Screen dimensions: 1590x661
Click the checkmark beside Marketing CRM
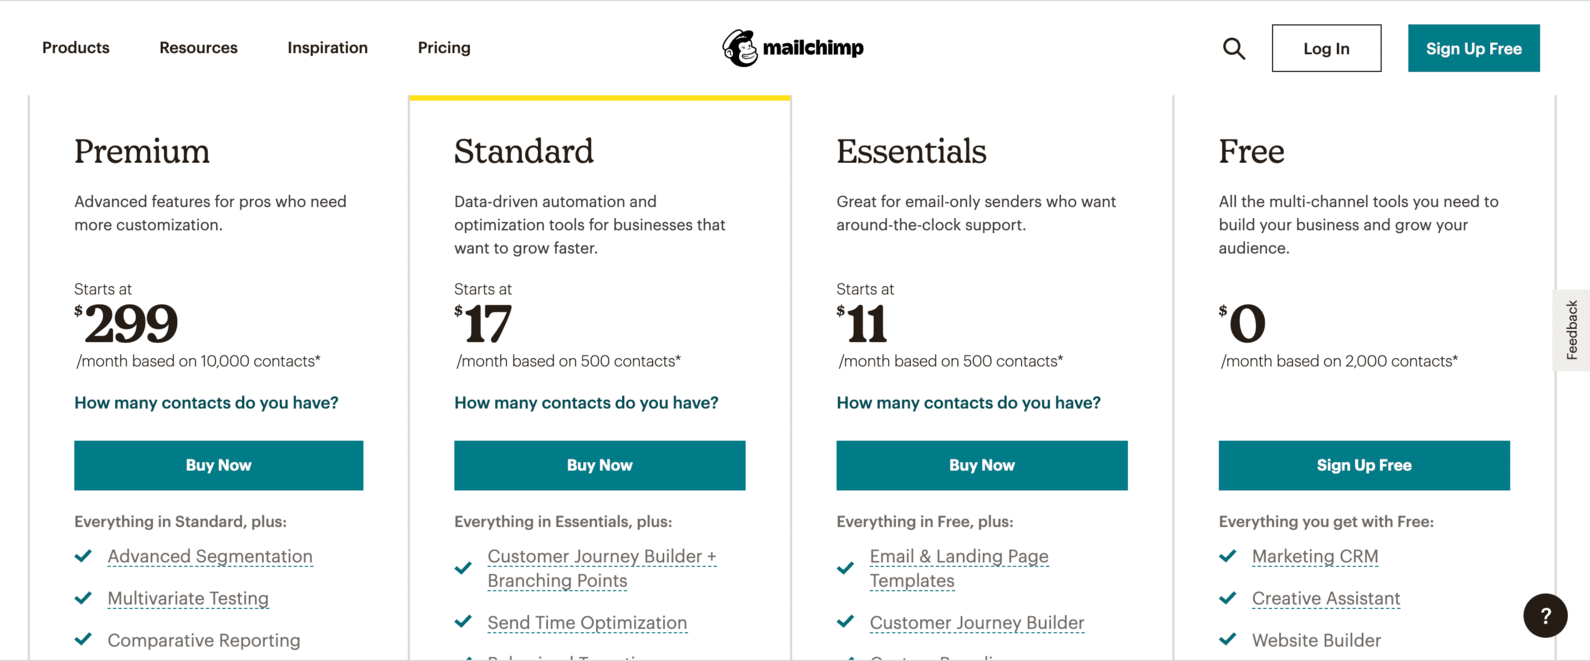tap(1228, 556)
